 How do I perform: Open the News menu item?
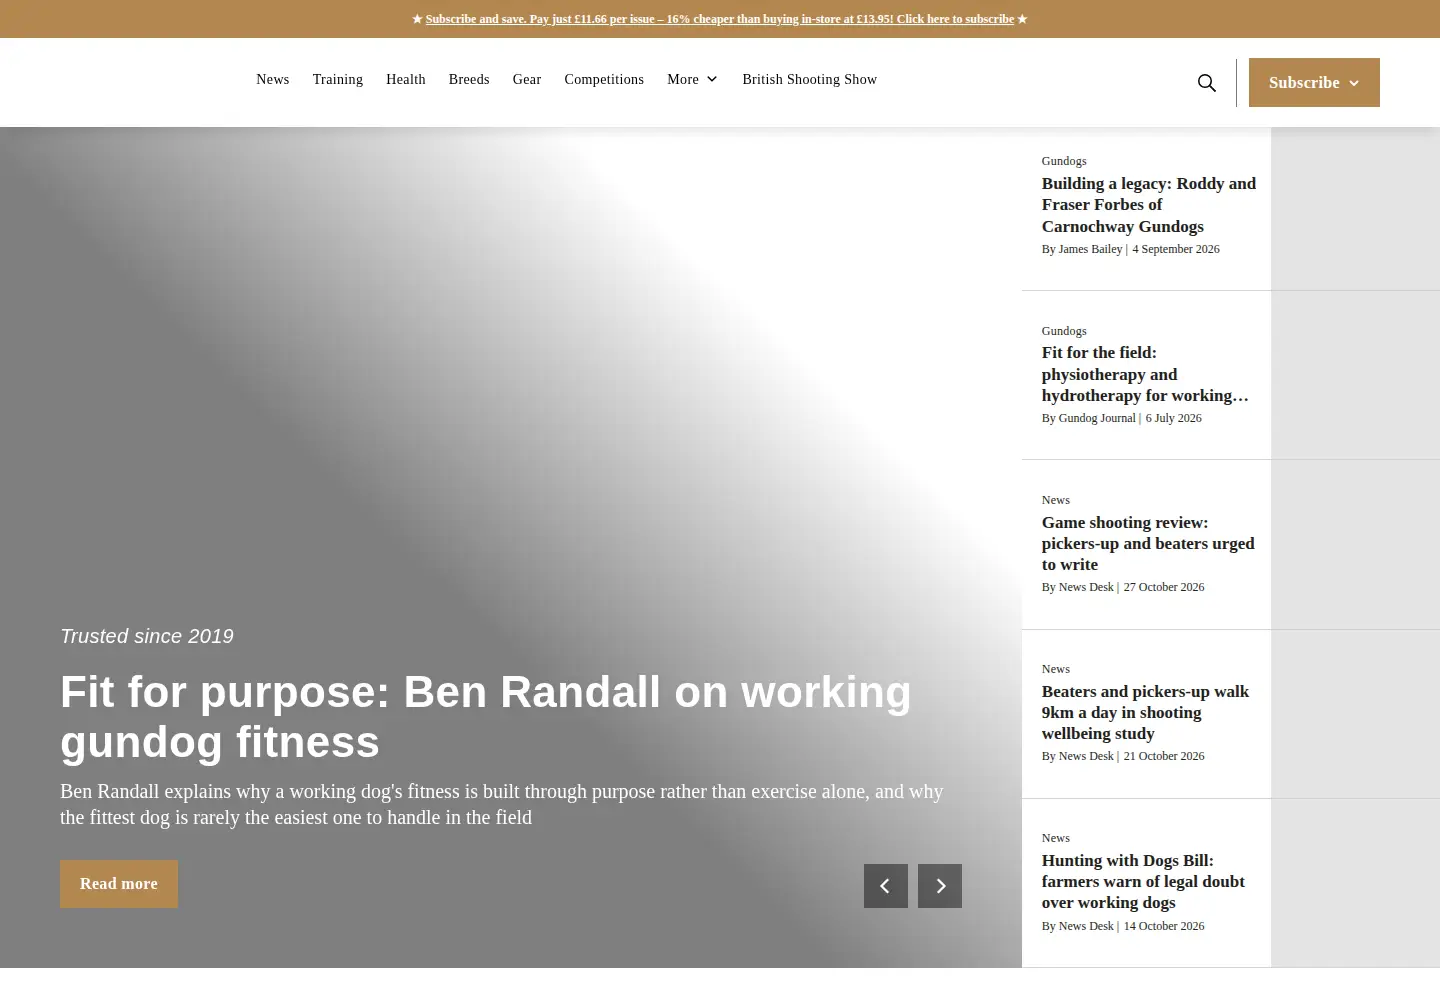click(273, 79)
